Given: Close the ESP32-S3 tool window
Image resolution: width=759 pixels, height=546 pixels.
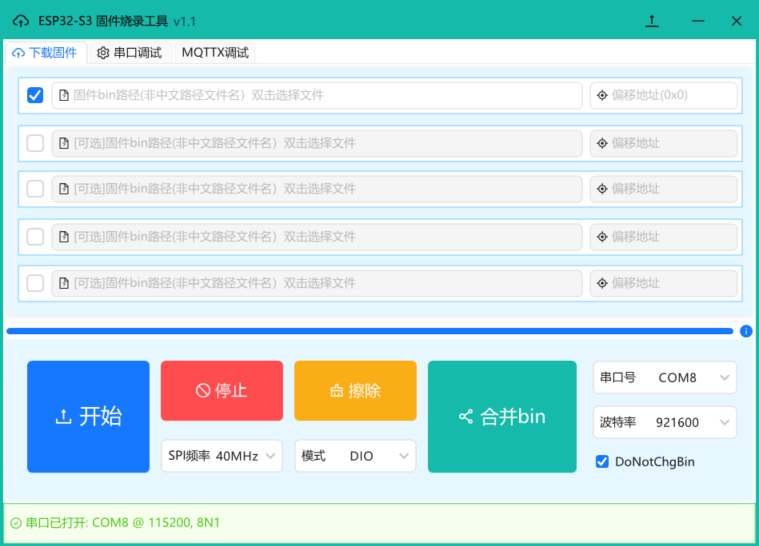Looking at the screenshot, I should (736, 21).
